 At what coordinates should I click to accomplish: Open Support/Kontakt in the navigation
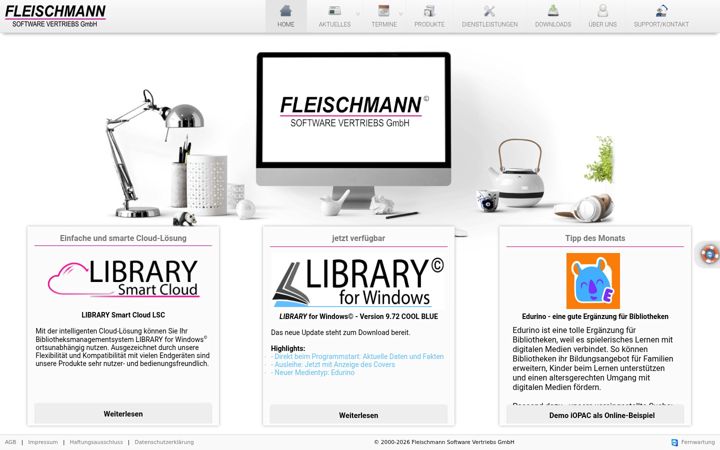[661, 16]
